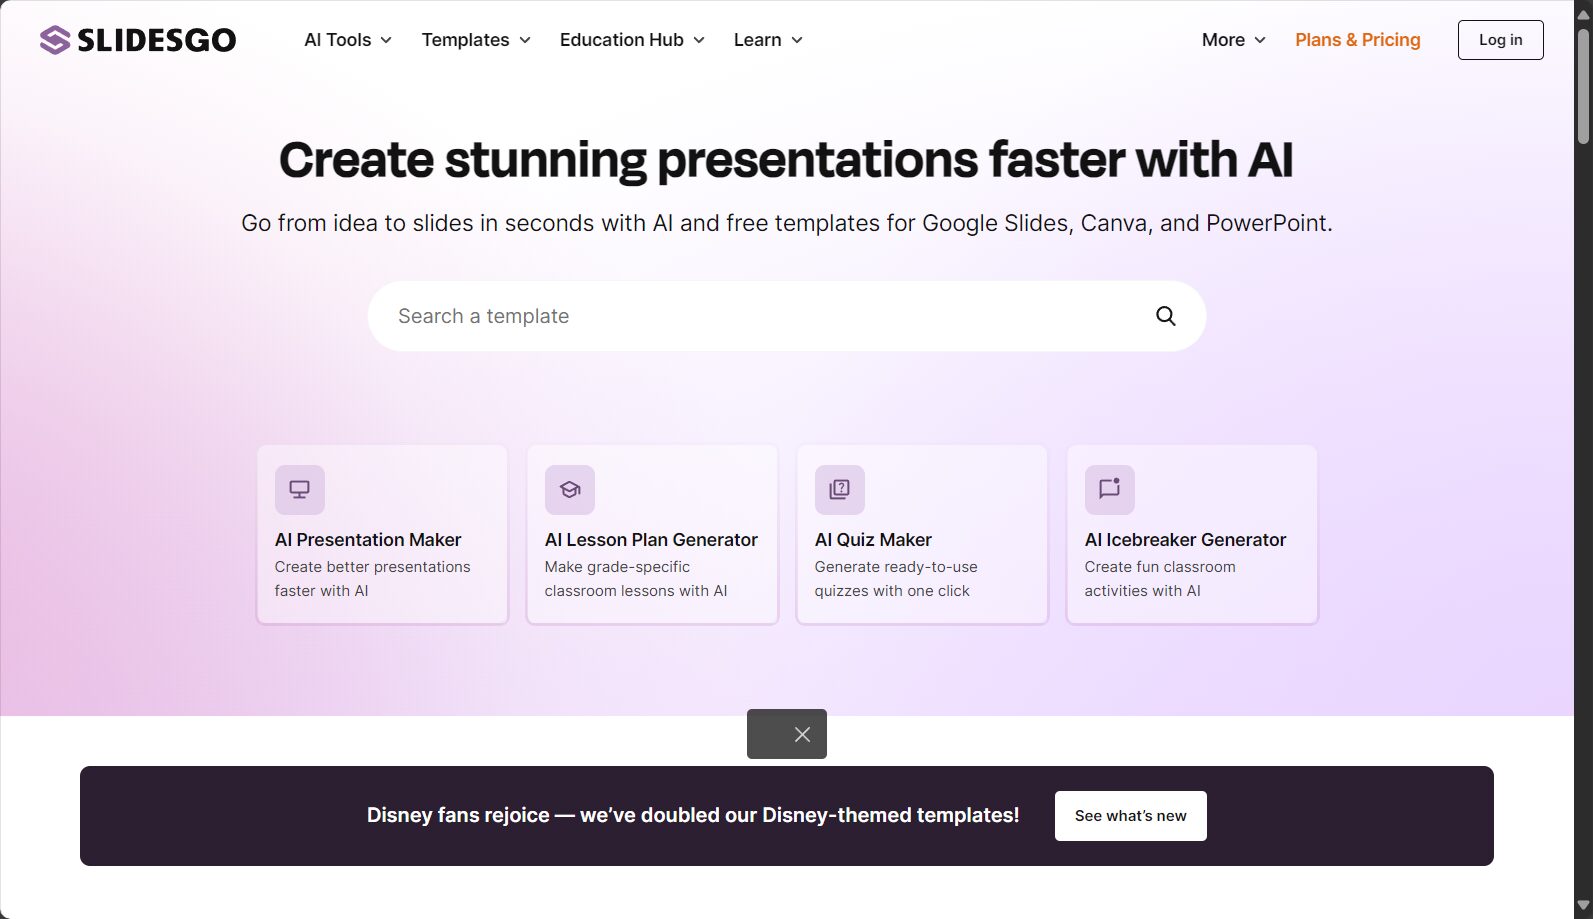Click the AI Icebreaker chat bubble icon
This screenshot has height=919, width=1593.
pyautogui.click(x=1110, y=490)
